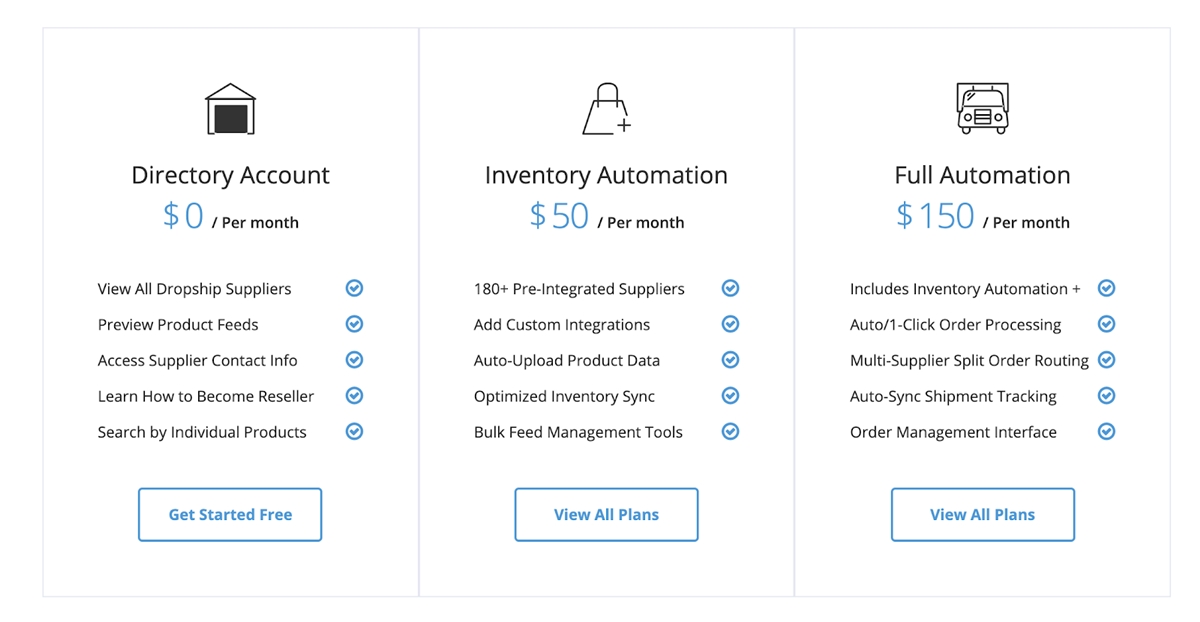Click the Get Started Free button
The image size is (1200, 622).
230,515
